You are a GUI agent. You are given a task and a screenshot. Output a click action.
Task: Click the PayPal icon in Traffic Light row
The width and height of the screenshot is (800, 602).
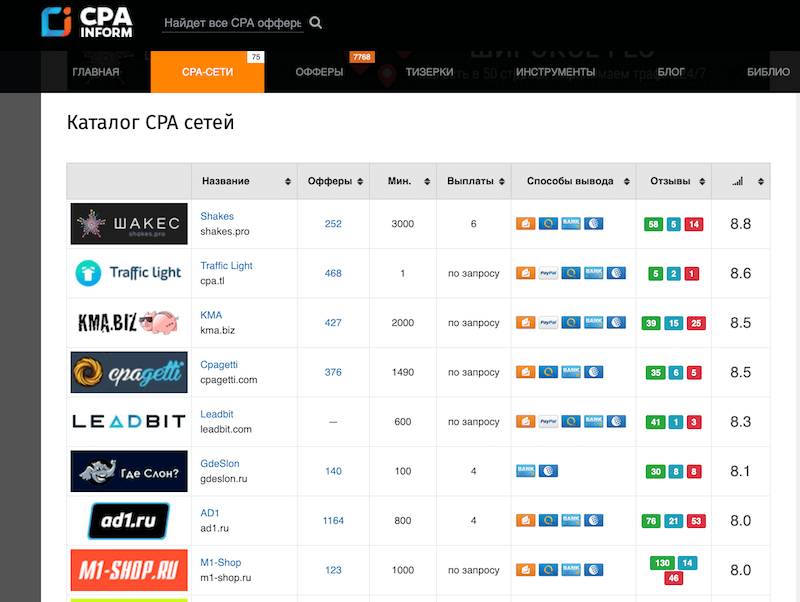click(548, 273)
